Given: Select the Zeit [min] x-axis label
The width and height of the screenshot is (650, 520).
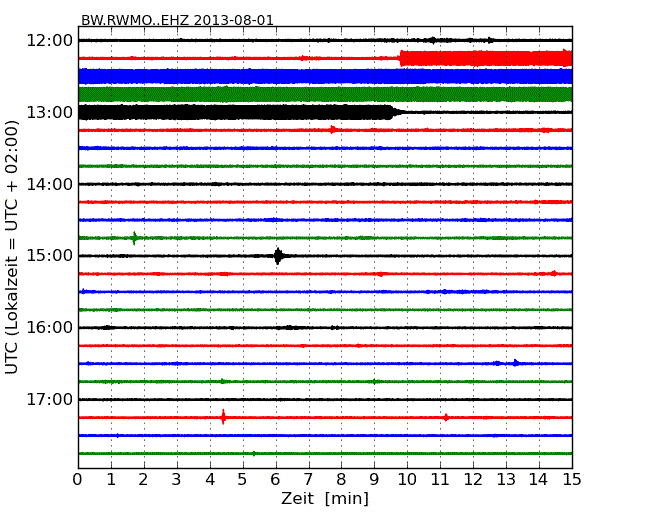Looking at the screenshot, I should coord(325,498).
